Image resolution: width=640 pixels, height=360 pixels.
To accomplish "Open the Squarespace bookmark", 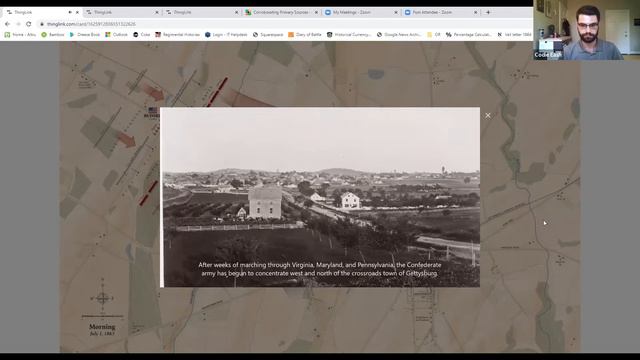I will (268, 35).
